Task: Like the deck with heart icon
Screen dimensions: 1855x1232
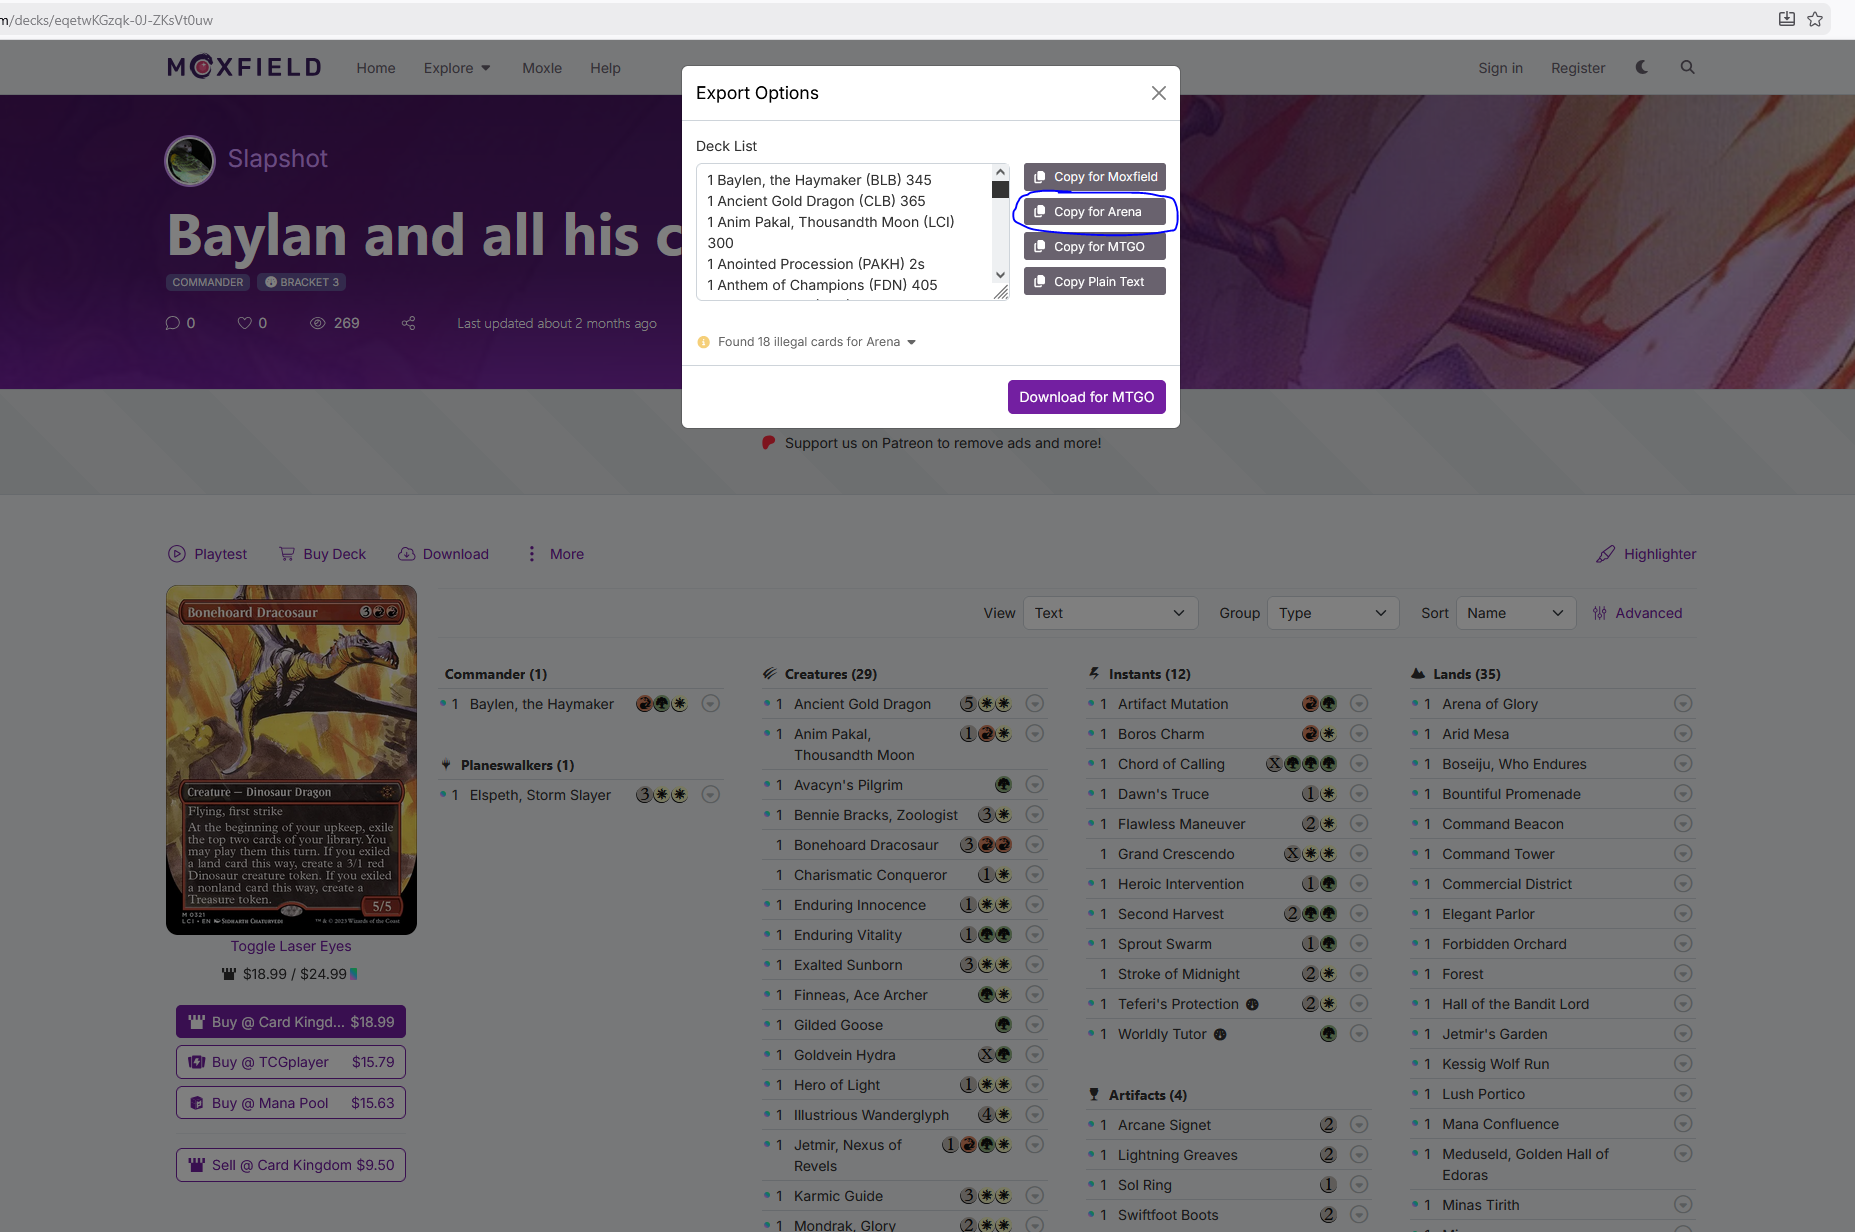Action: click(x=244, y=323)
